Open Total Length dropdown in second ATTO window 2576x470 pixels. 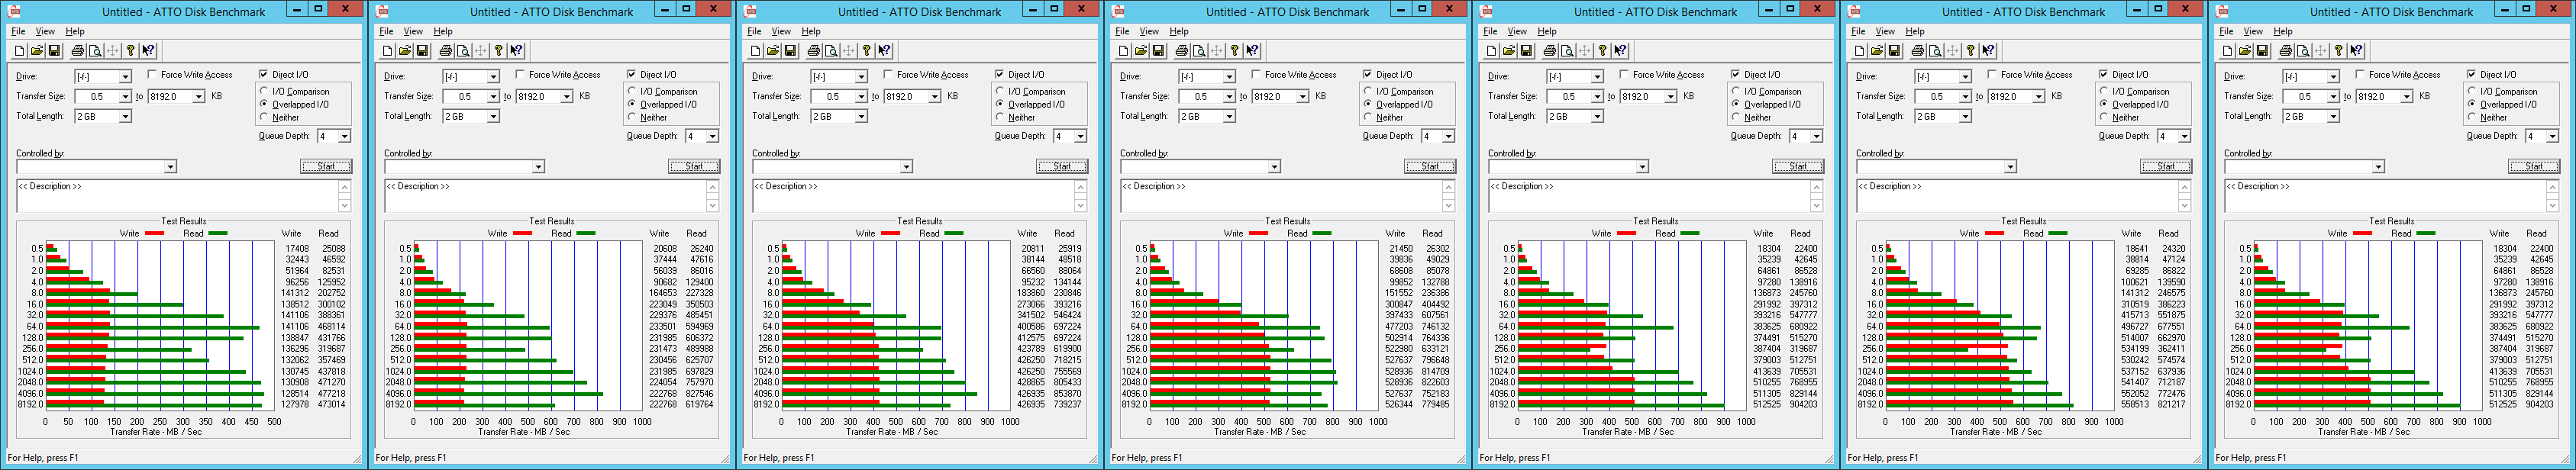pyautogui.click(x=494, y=117)
